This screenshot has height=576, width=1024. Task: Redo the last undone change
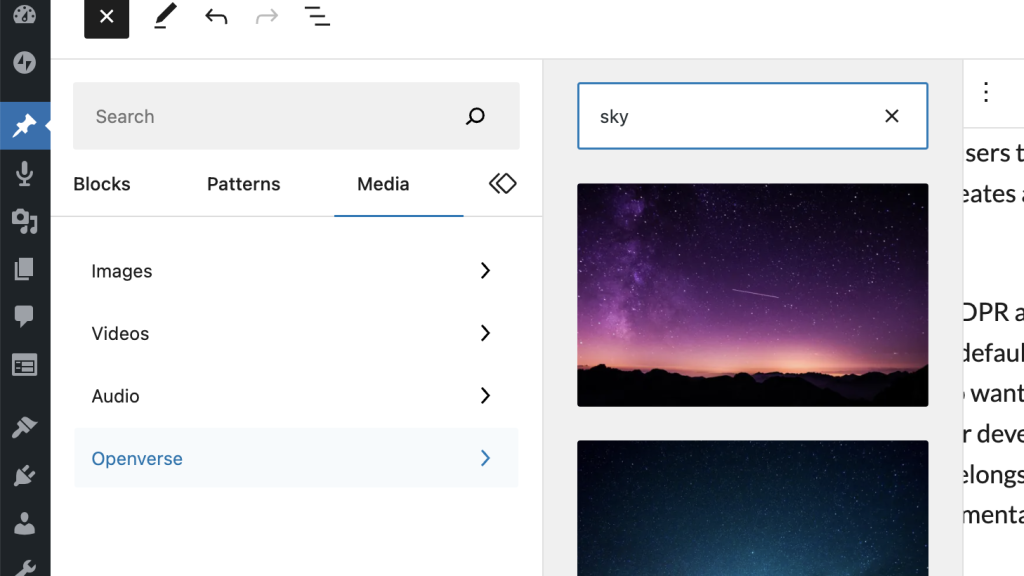pyautogui.click(x=266, y=16)
